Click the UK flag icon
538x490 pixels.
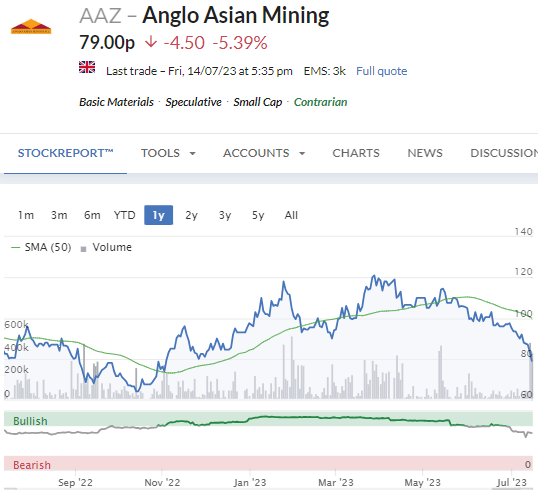point(87,67)
